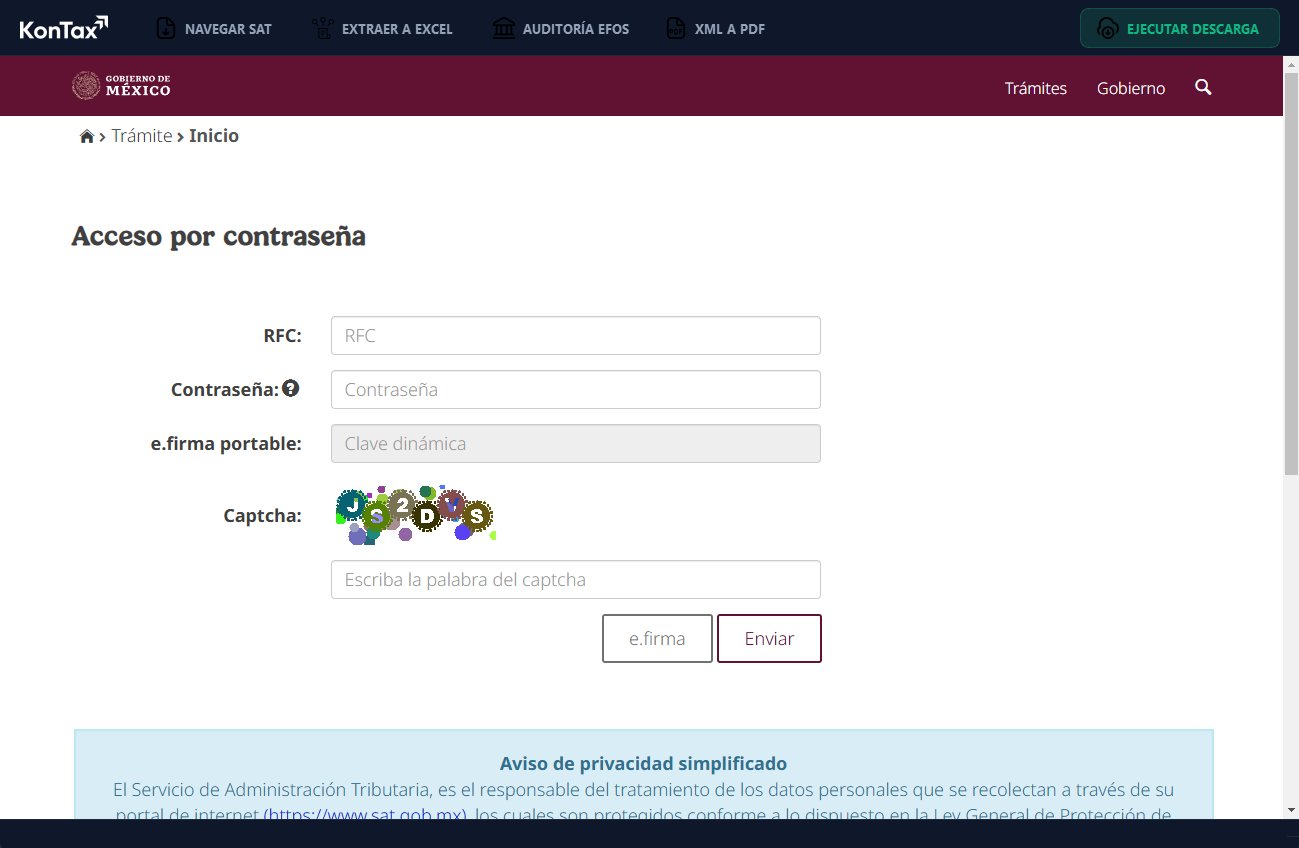Click the NAVEGAR SAT toolbar icon
Viewport: 1299px width, 848px height.
click(165, 28)
